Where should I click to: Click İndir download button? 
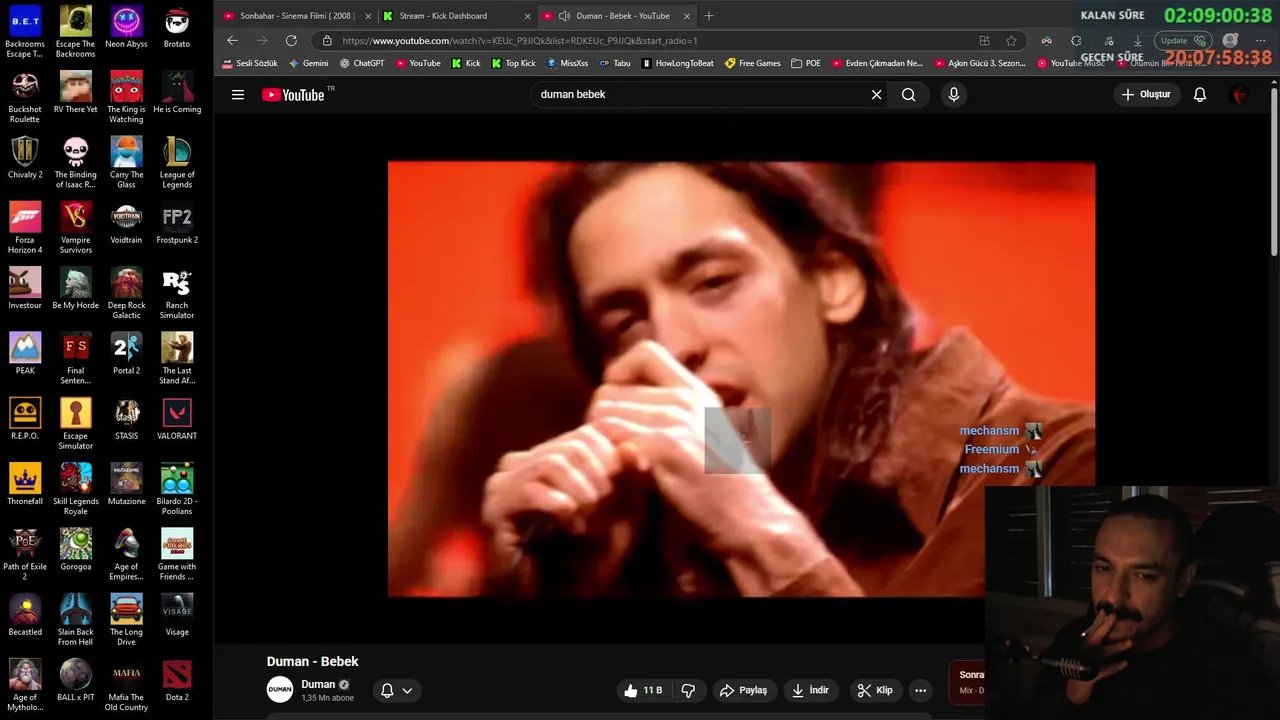810,690
